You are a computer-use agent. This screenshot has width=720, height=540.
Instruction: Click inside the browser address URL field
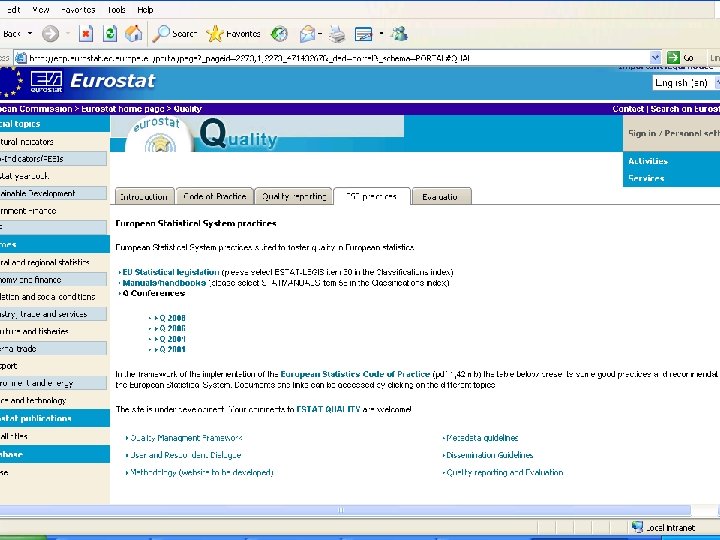click(x=338, y=58)
